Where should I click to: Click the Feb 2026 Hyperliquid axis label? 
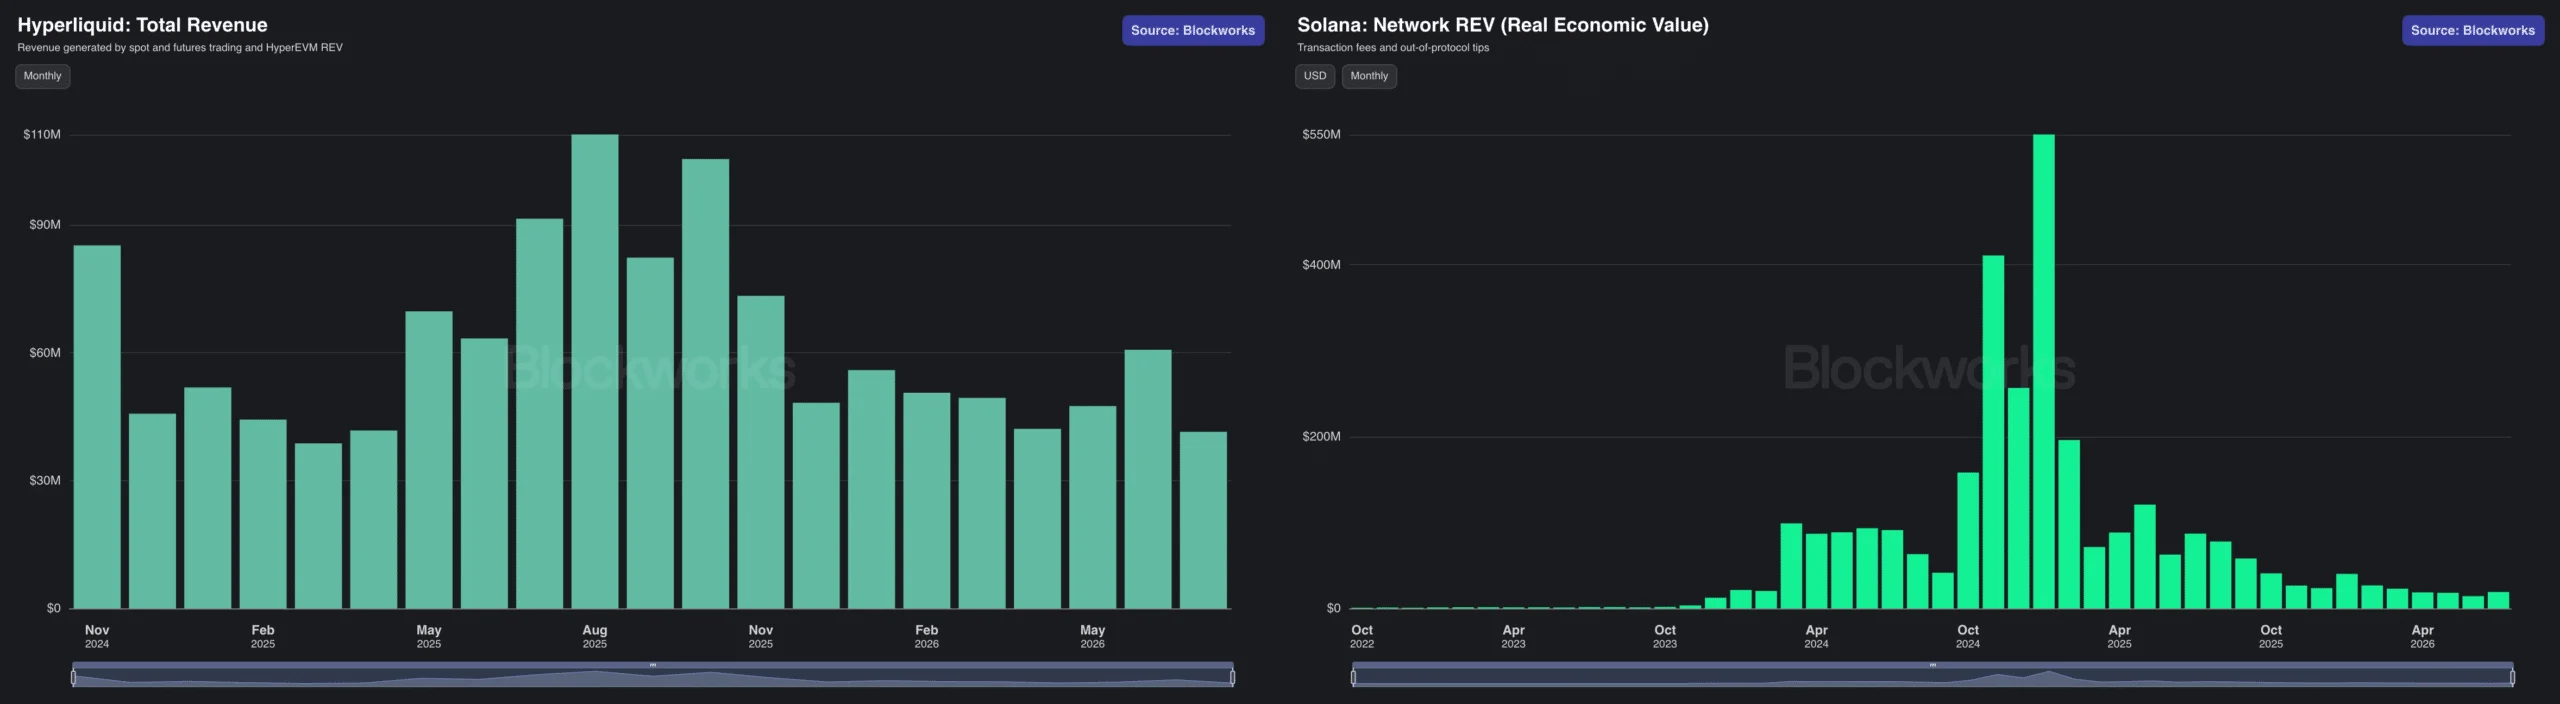tap(927, 636)
